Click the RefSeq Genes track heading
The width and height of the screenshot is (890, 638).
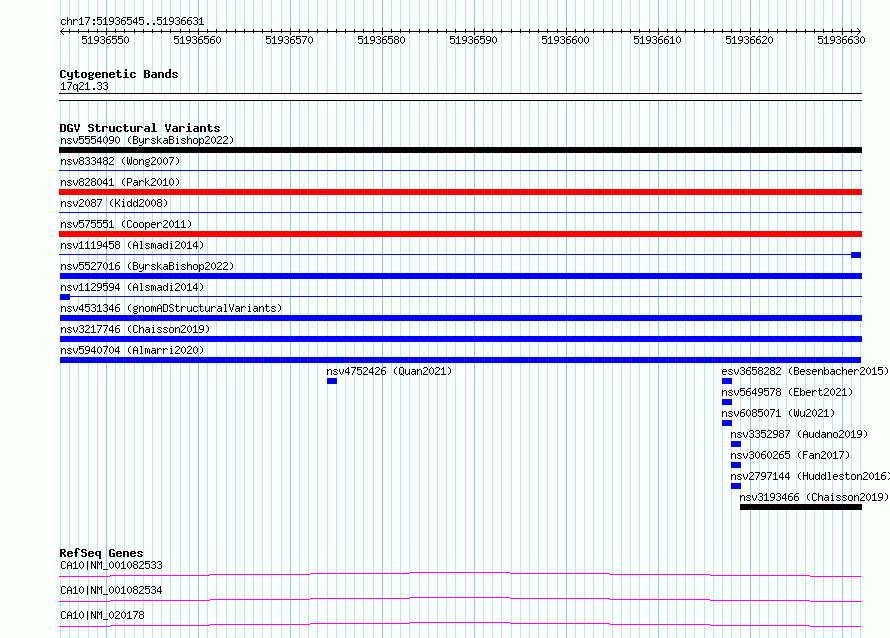pyautogui.click(x=101, y=553)
